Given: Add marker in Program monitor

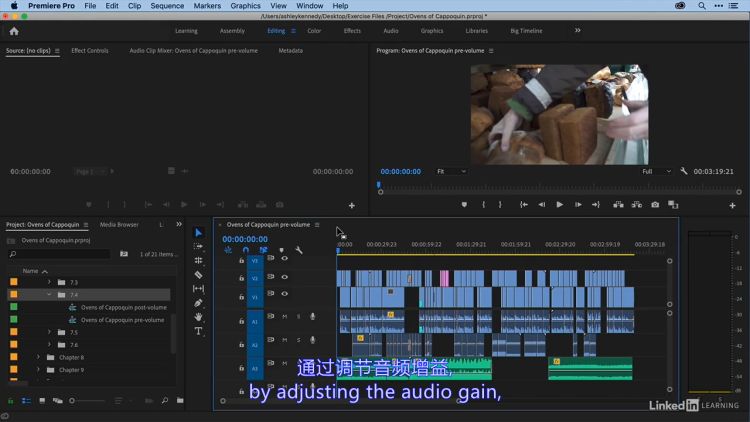Looking at the screenshot, I should [x=464, y=204].
